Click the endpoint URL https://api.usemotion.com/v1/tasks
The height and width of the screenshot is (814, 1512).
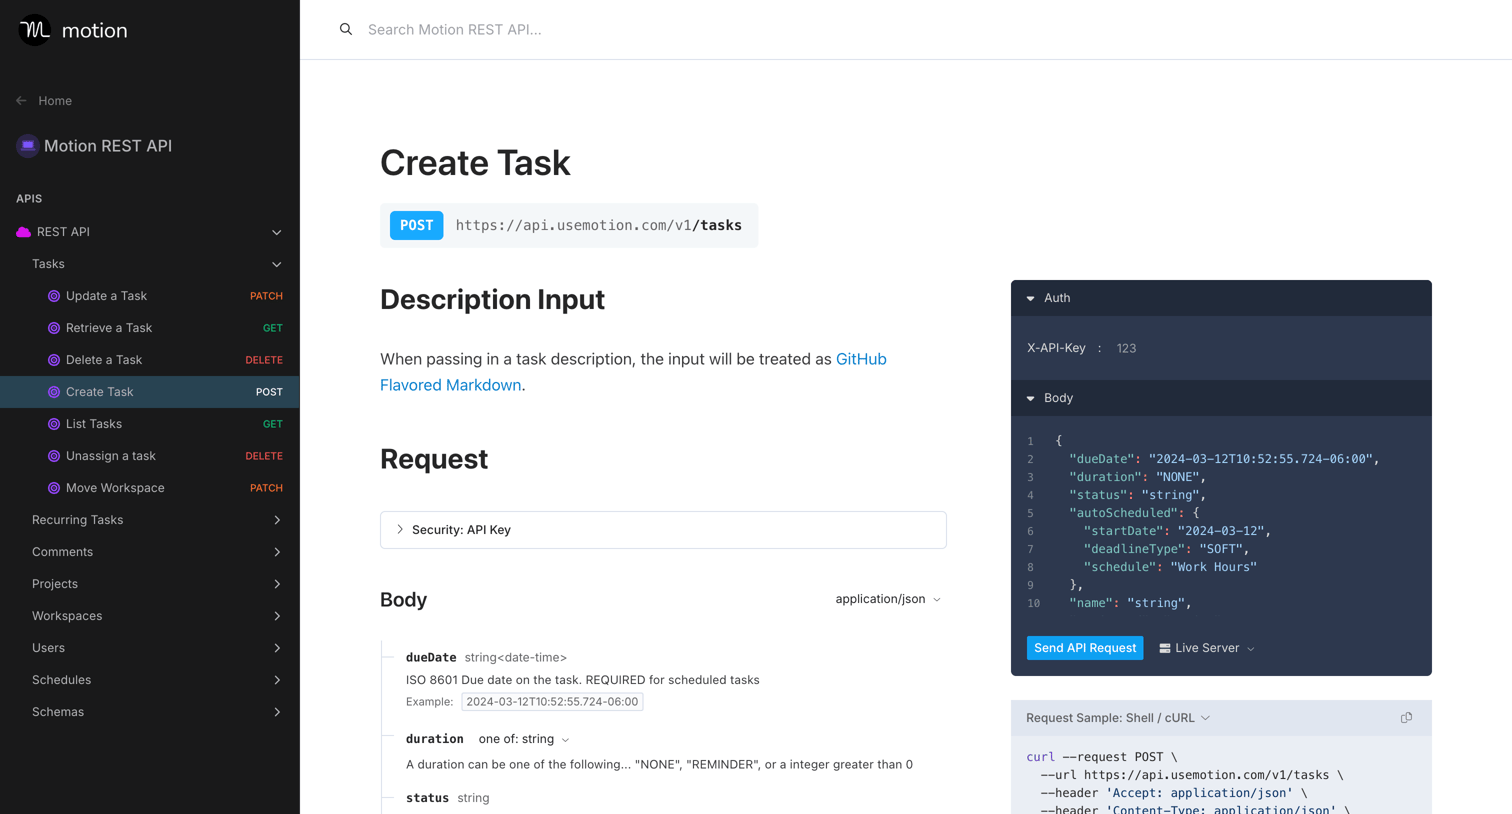599,226
